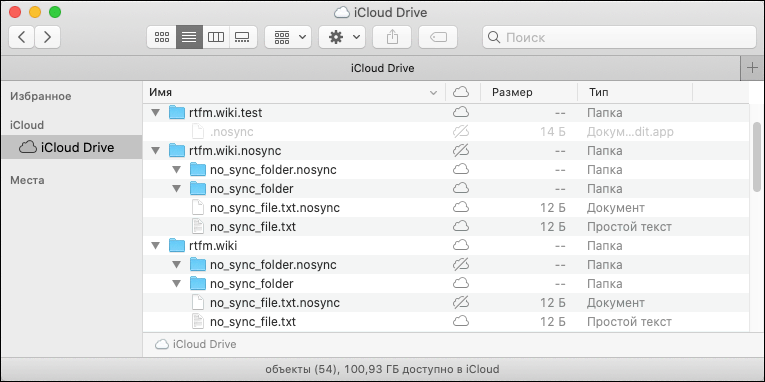Go back with the left arrow
Image resolution: width=765 pixels, height=382 pixels.
coord(21,37)
